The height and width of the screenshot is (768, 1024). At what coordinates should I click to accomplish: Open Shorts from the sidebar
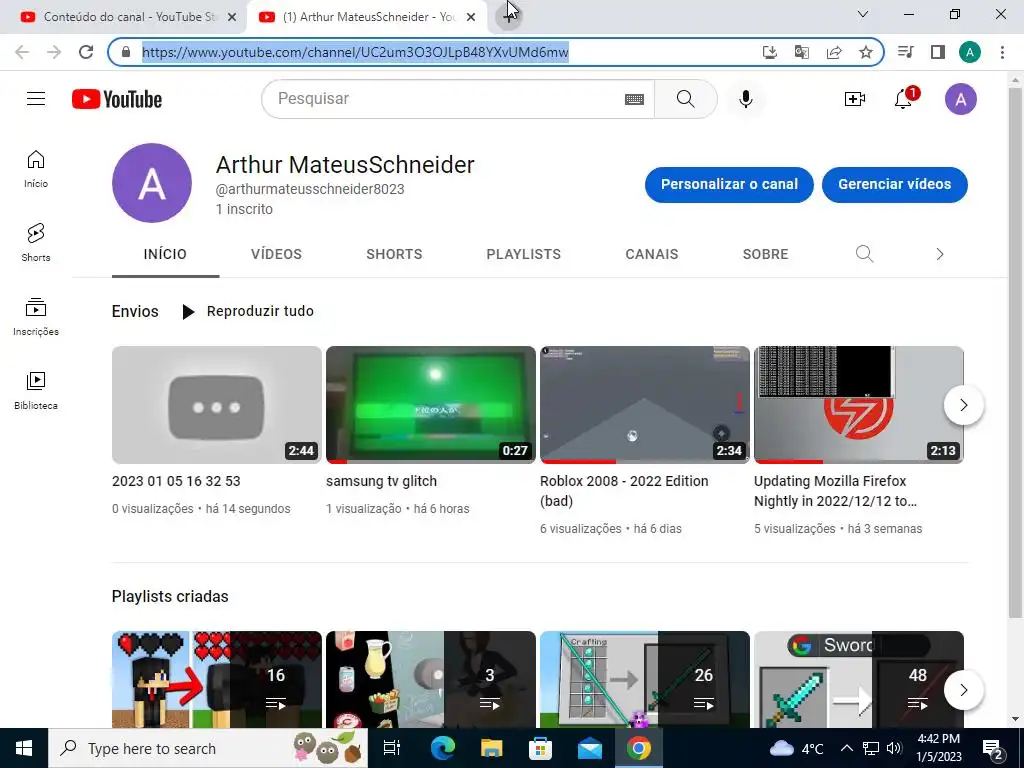[x=36, y=243]
